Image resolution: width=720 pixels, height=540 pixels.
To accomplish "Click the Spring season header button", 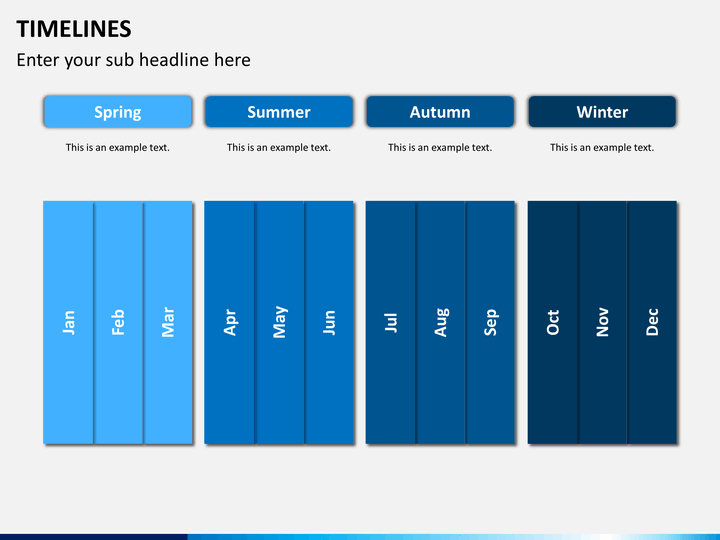I will coord(118,112).
